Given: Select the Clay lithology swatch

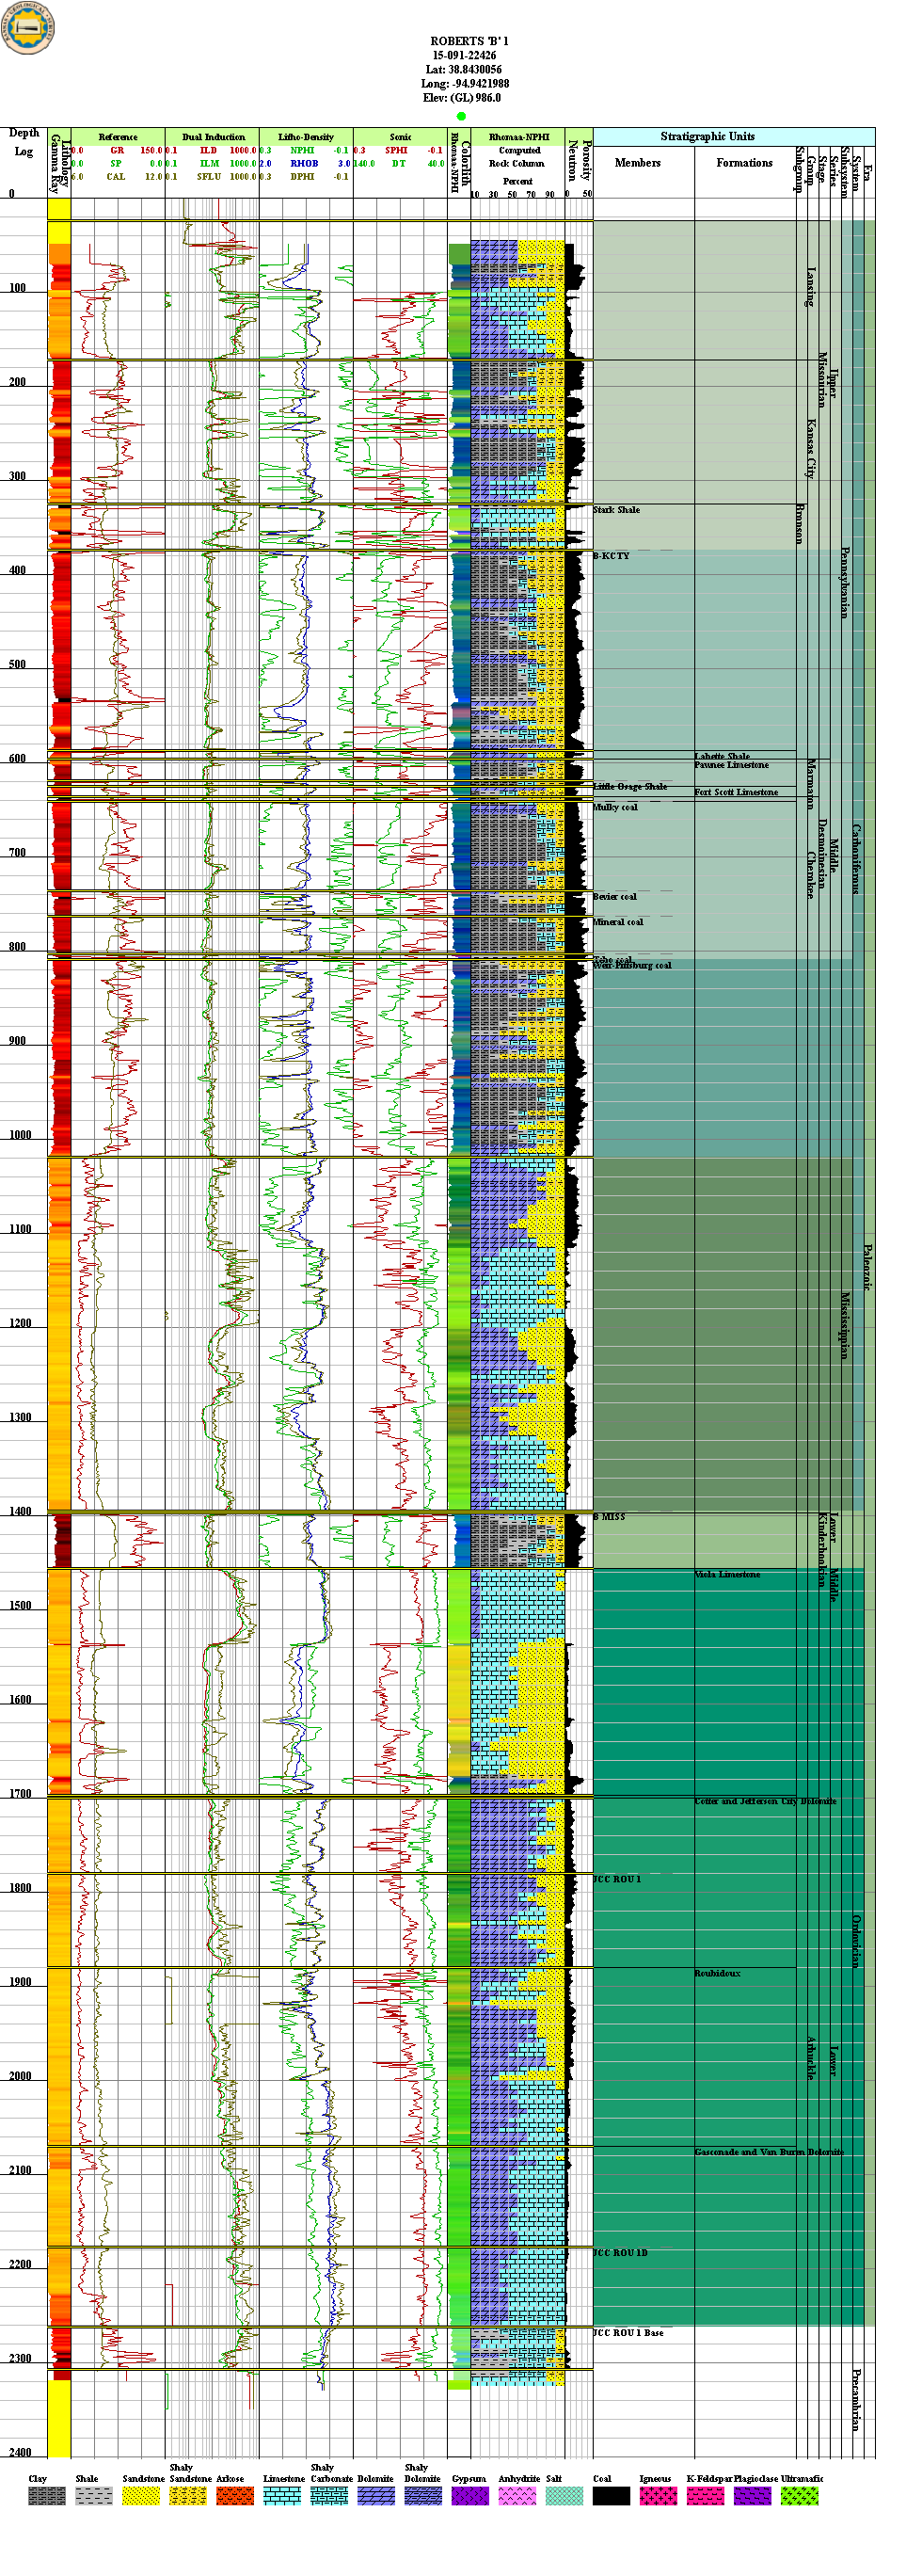Looking at the screenshot, I should [x=46, y=2496].
